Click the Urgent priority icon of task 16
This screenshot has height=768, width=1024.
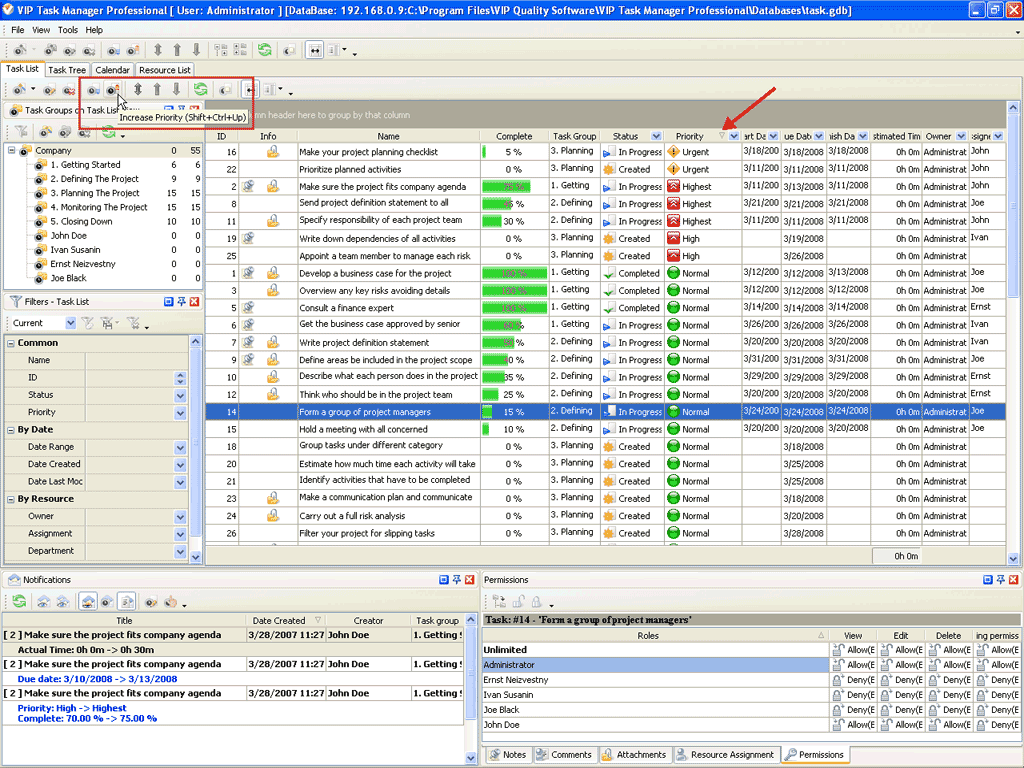pos(673,152)
